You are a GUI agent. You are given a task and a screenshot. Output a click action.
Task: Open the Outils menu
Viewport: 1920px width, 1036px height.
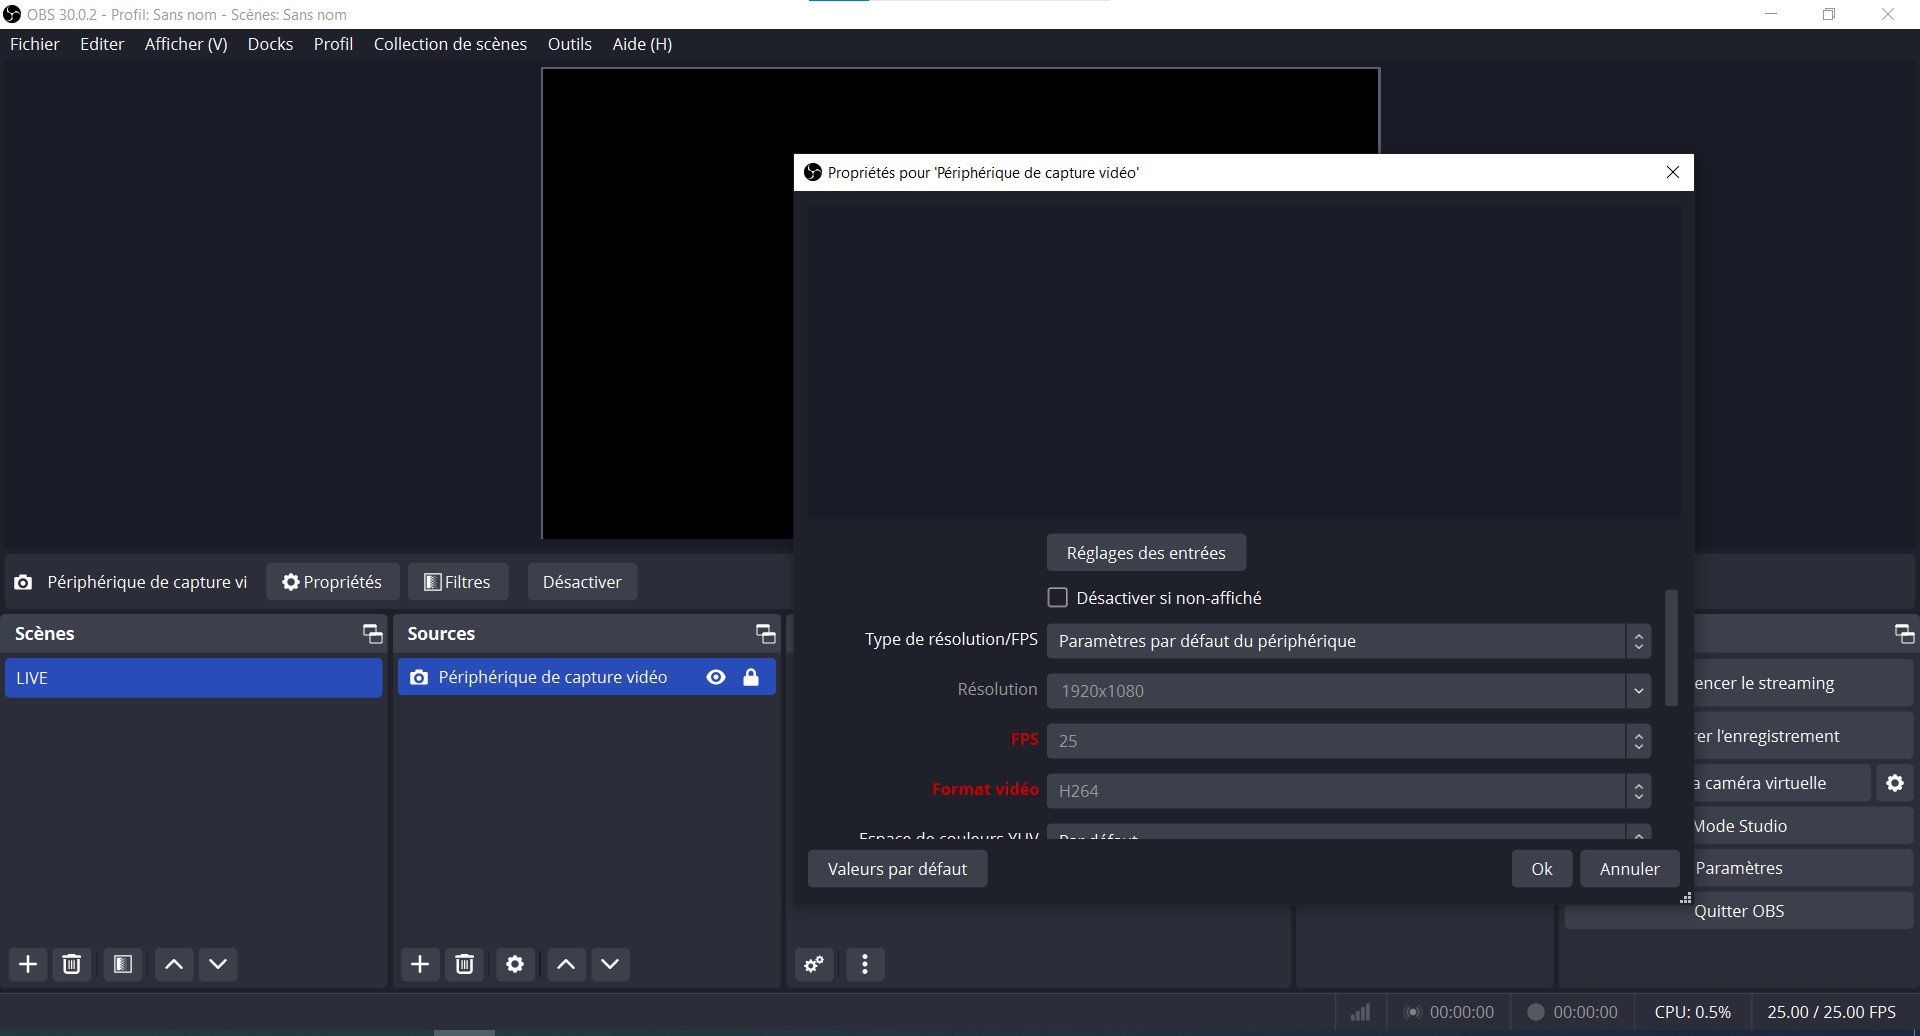coord(569,44)
